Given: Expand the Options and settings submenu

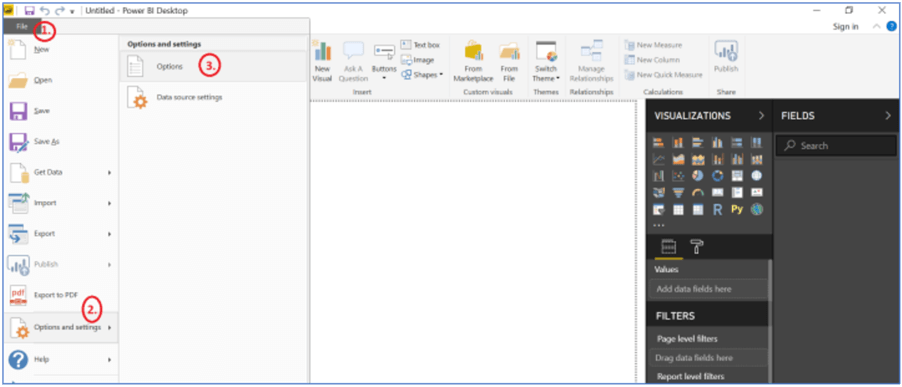Looking at the screenshot, I should [60, 327].
